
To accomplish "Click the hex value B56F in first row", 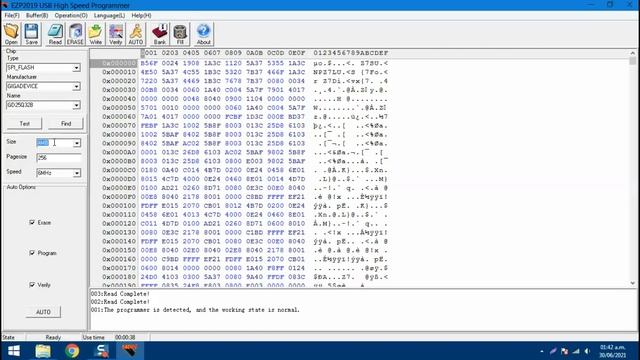I will (149, 63).
